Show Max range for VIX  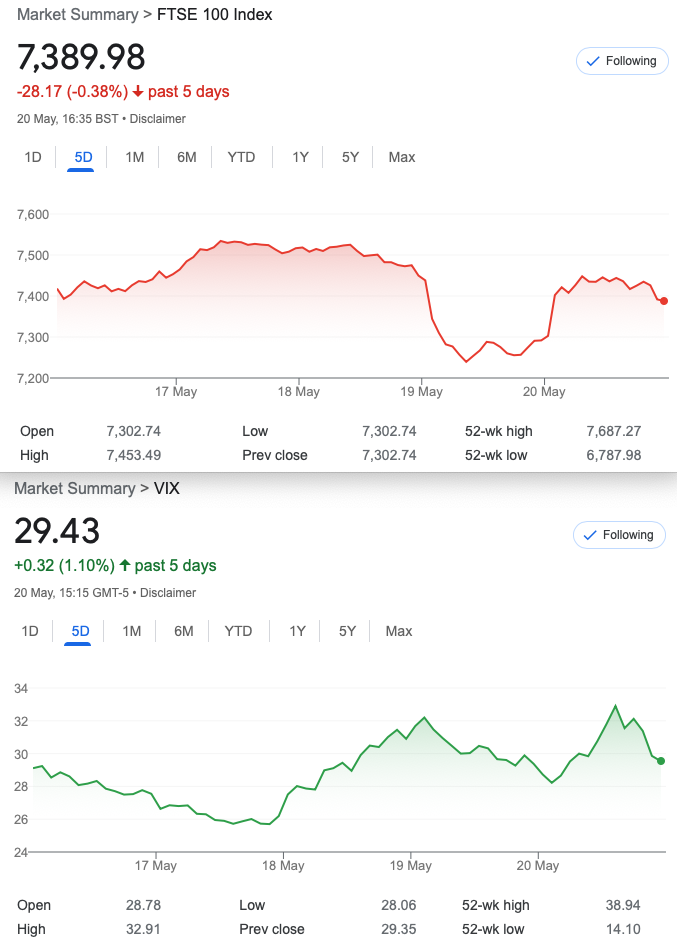coord(399,631)
